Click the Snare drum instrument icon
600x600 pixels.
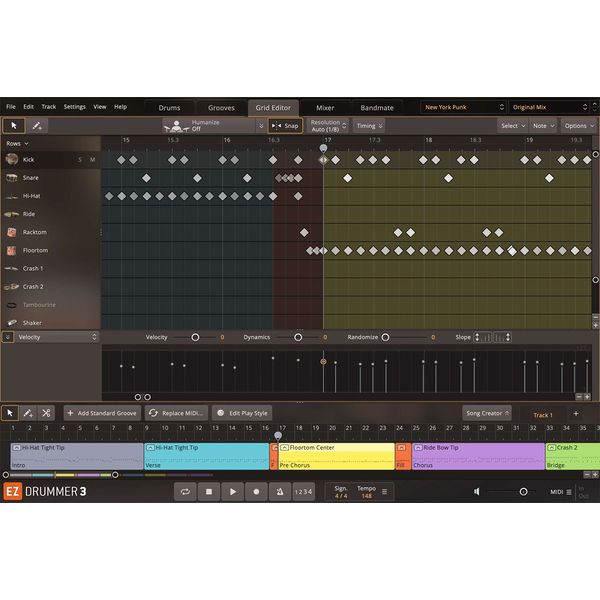tap(12, 178)
